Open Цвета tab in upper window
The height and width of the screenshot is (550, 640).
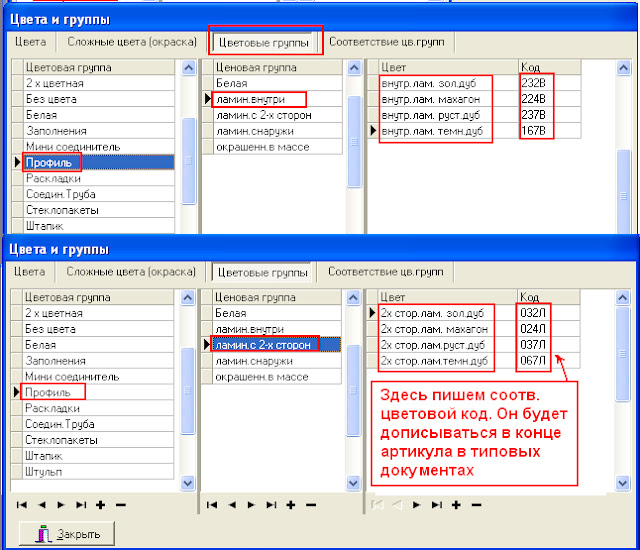point(30,42)
